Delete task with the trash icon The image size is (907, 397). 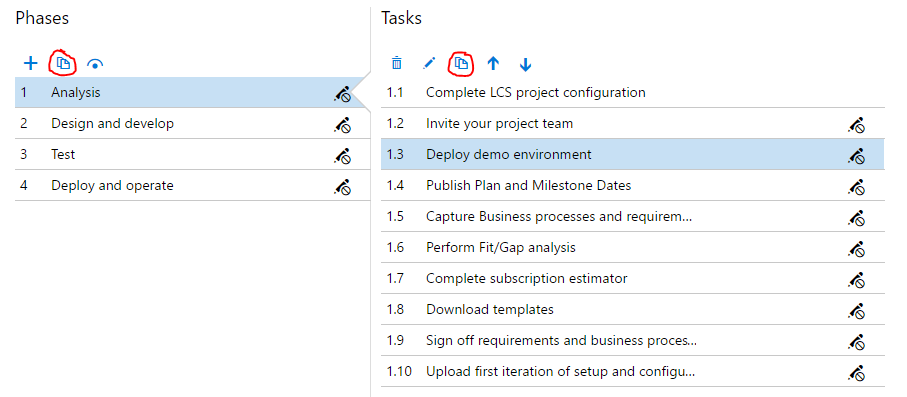pyautogui.click(x=396, y=63)
